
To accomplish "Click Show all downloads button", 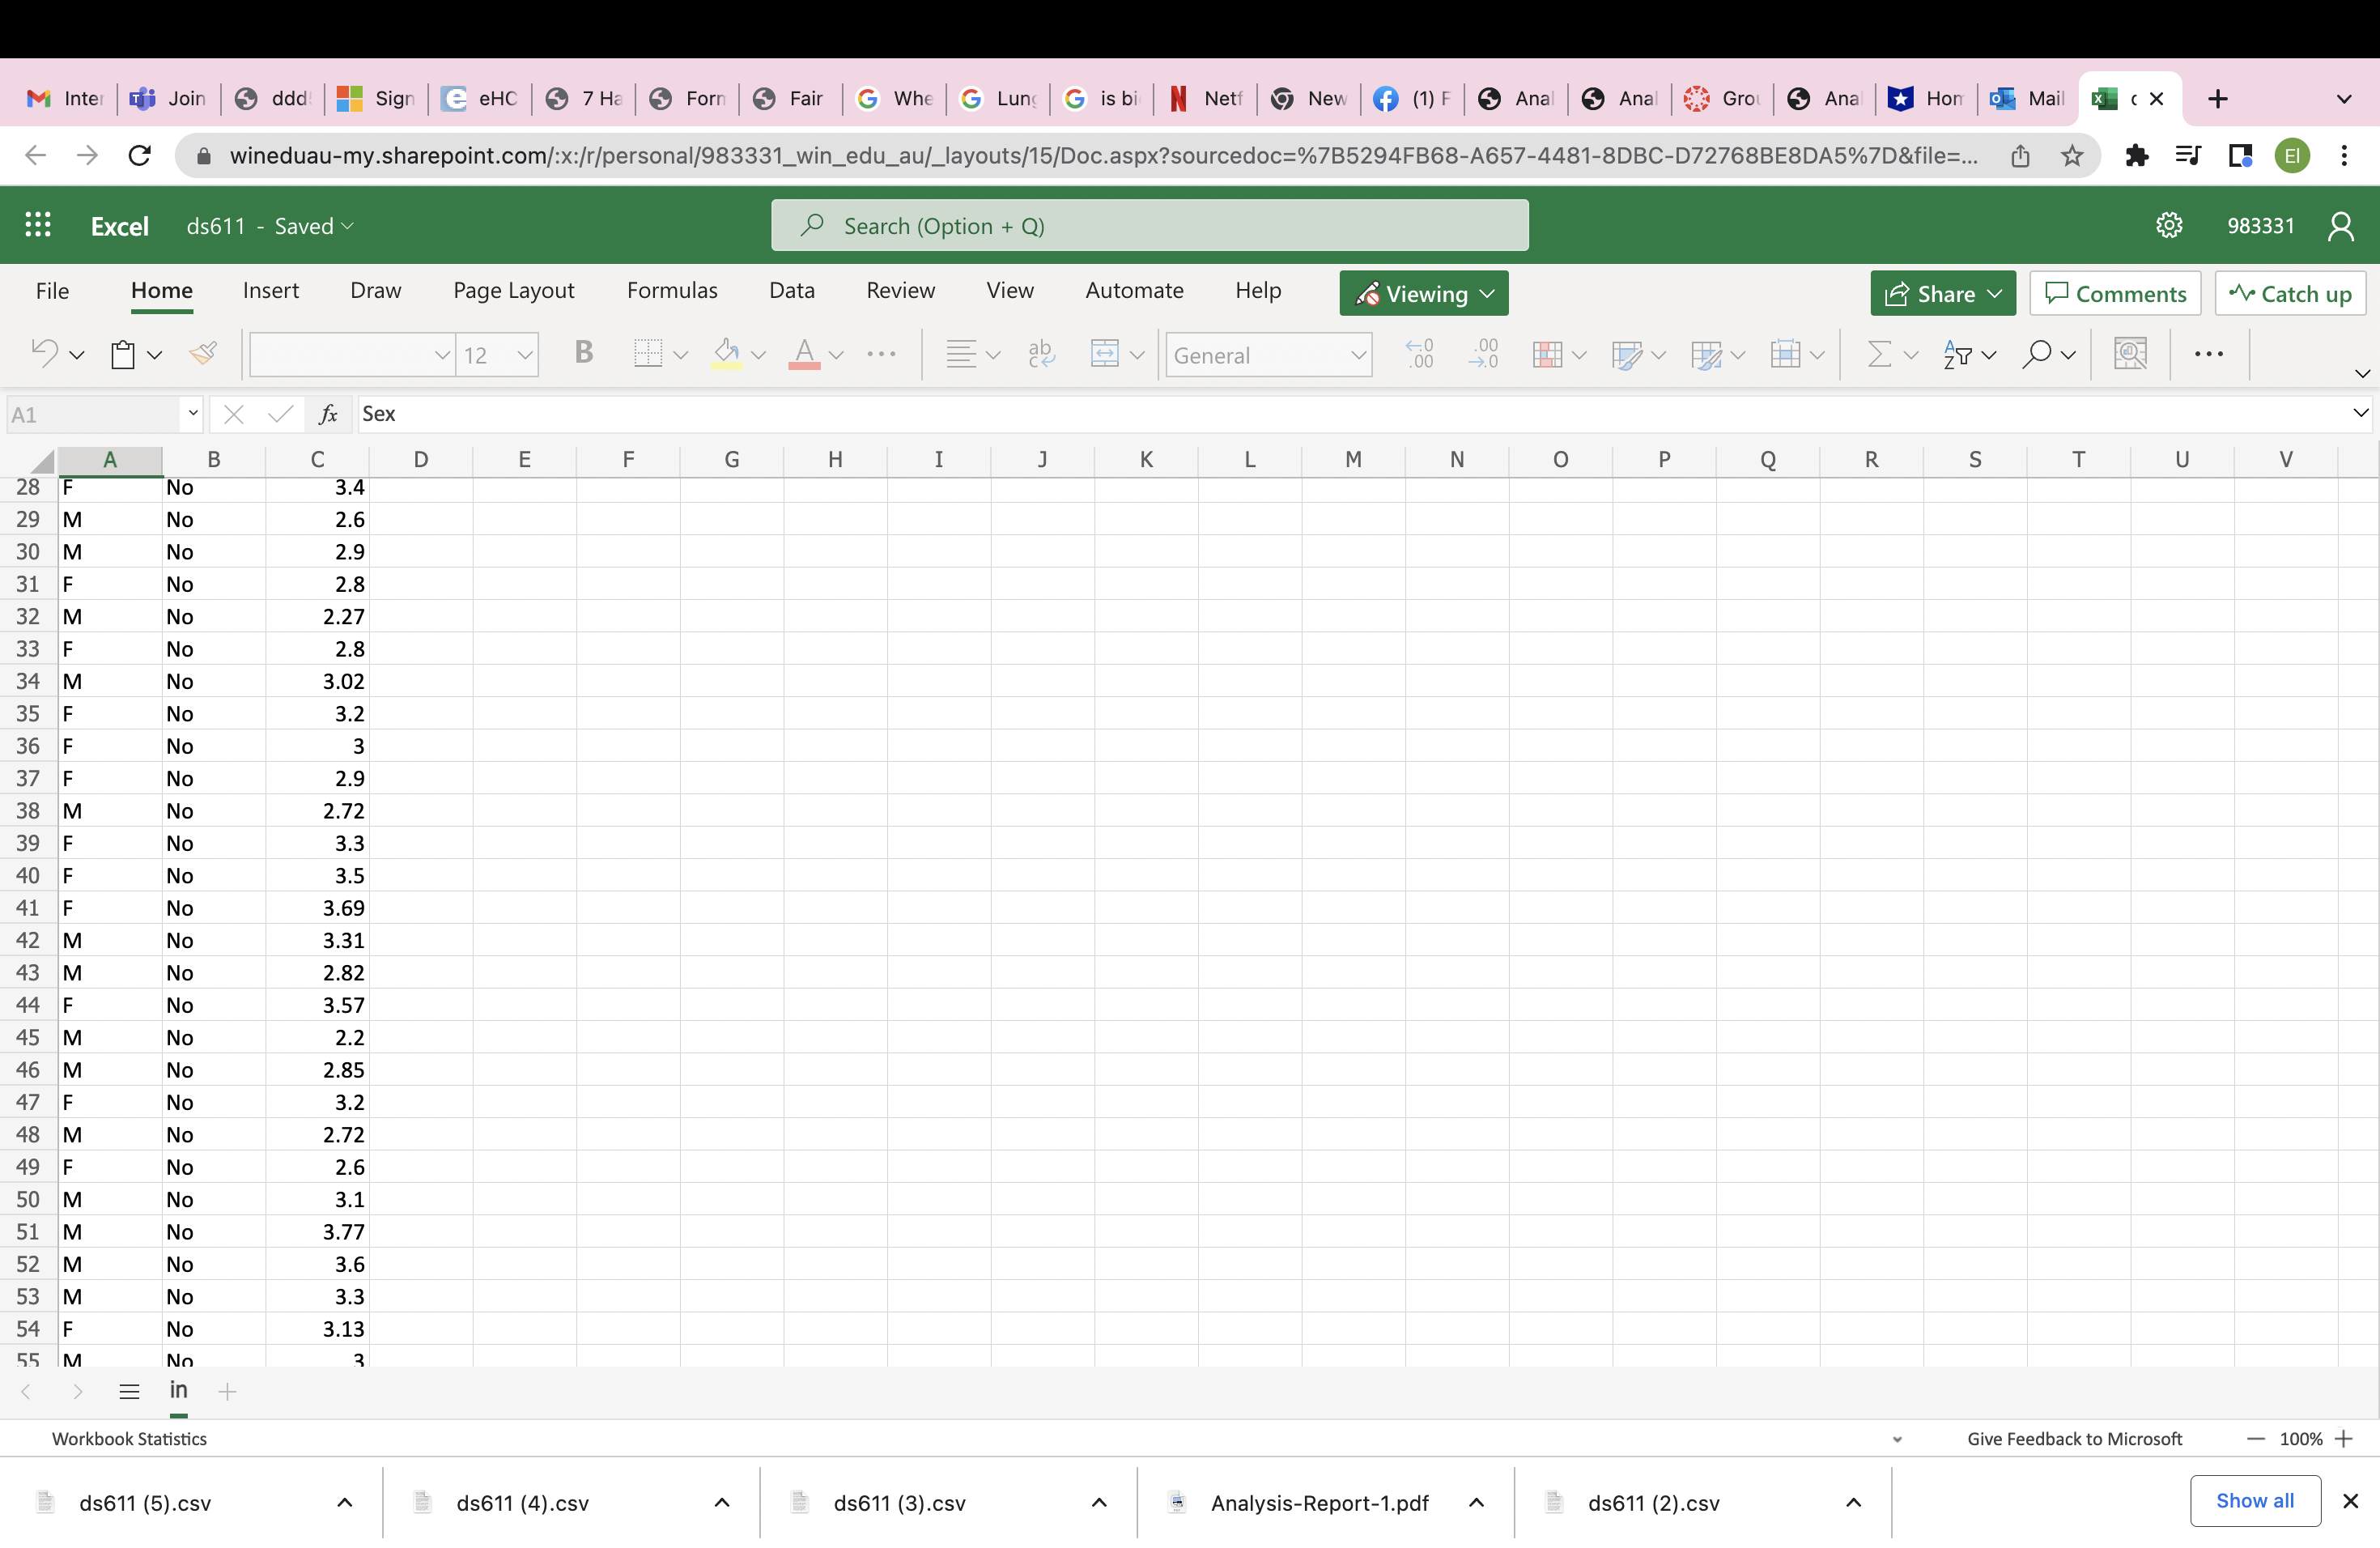I will [x=2254, y=1500].
